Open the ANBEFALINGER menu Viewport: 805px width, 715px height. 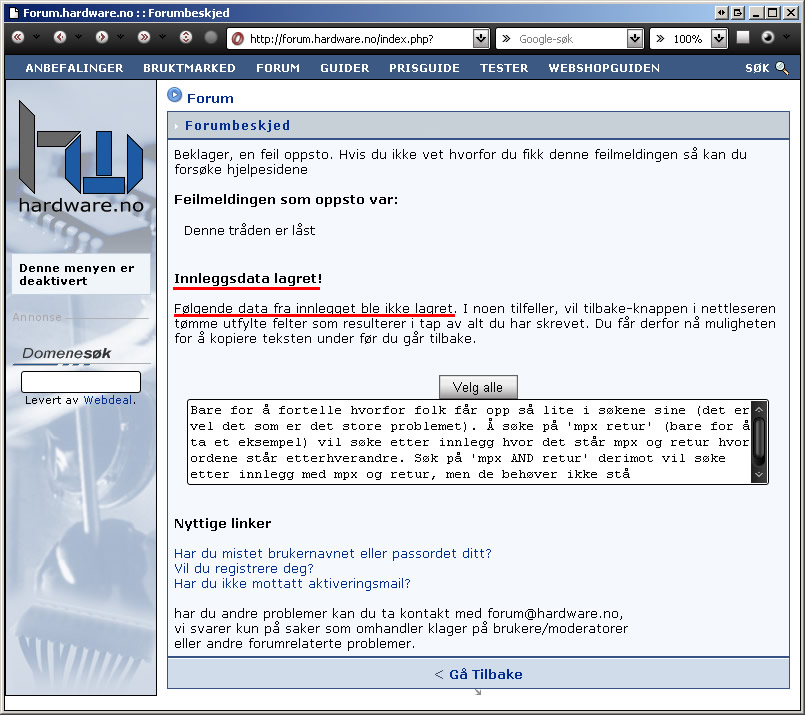[x=74, y=68]
